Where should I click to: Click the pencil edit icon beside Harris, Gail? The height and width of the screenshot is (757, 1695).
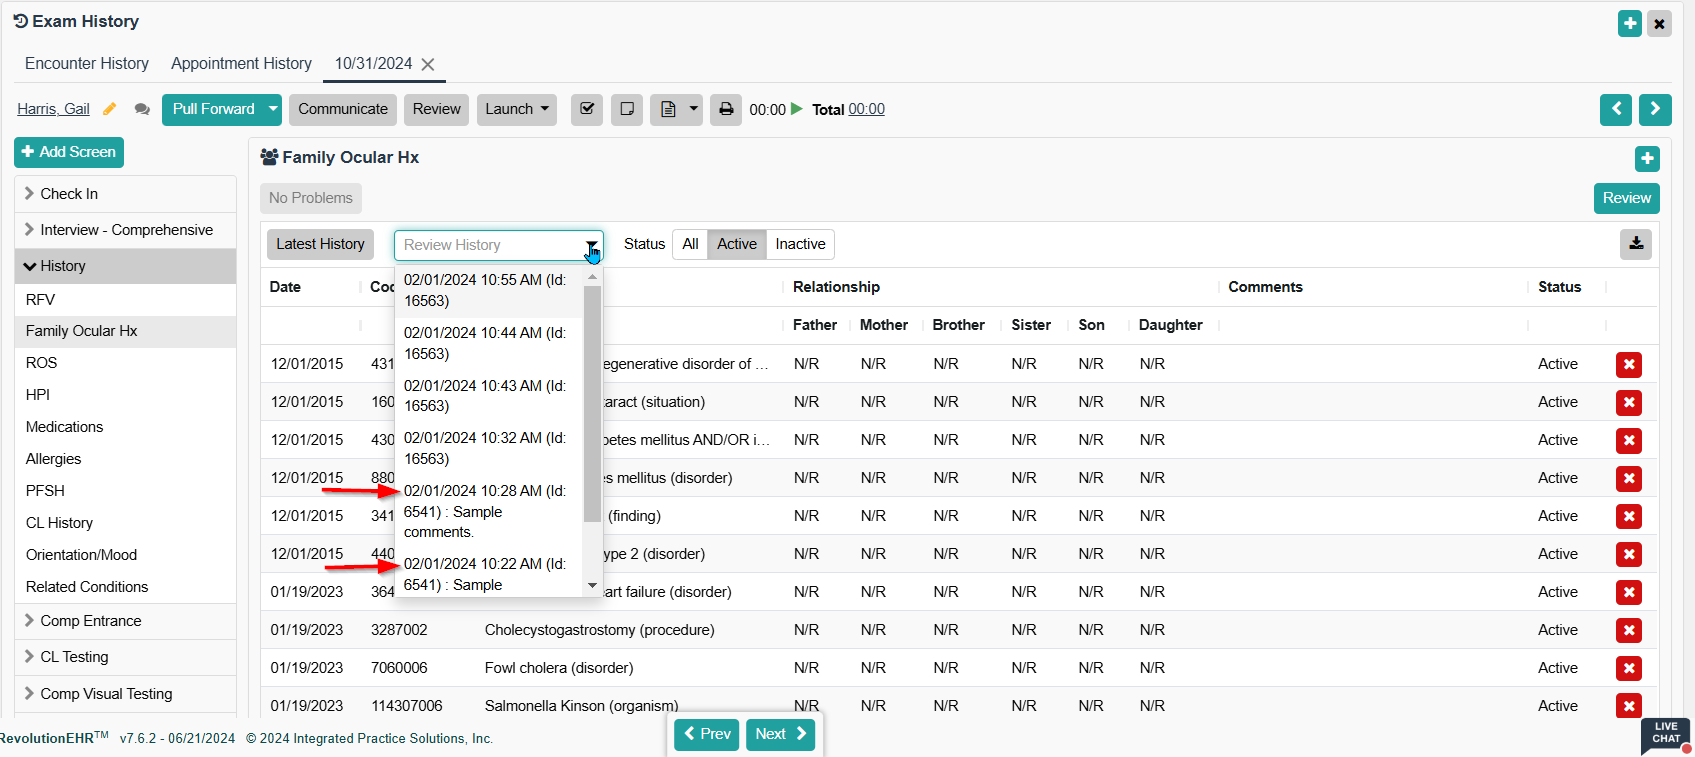coord(110,109)
